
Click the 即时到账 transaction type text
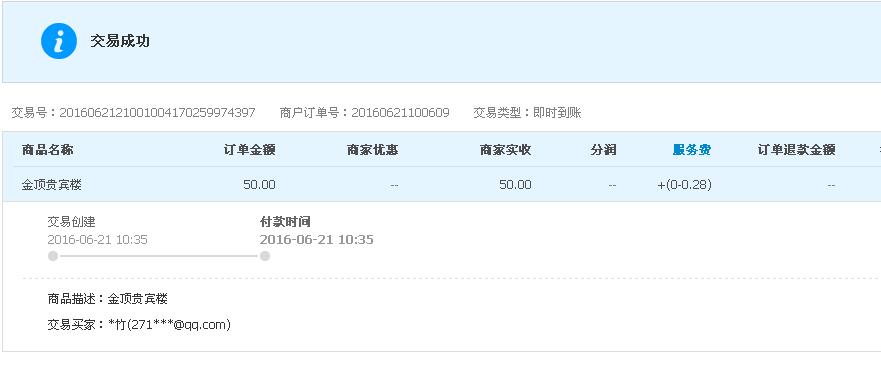tap(557, 113)
